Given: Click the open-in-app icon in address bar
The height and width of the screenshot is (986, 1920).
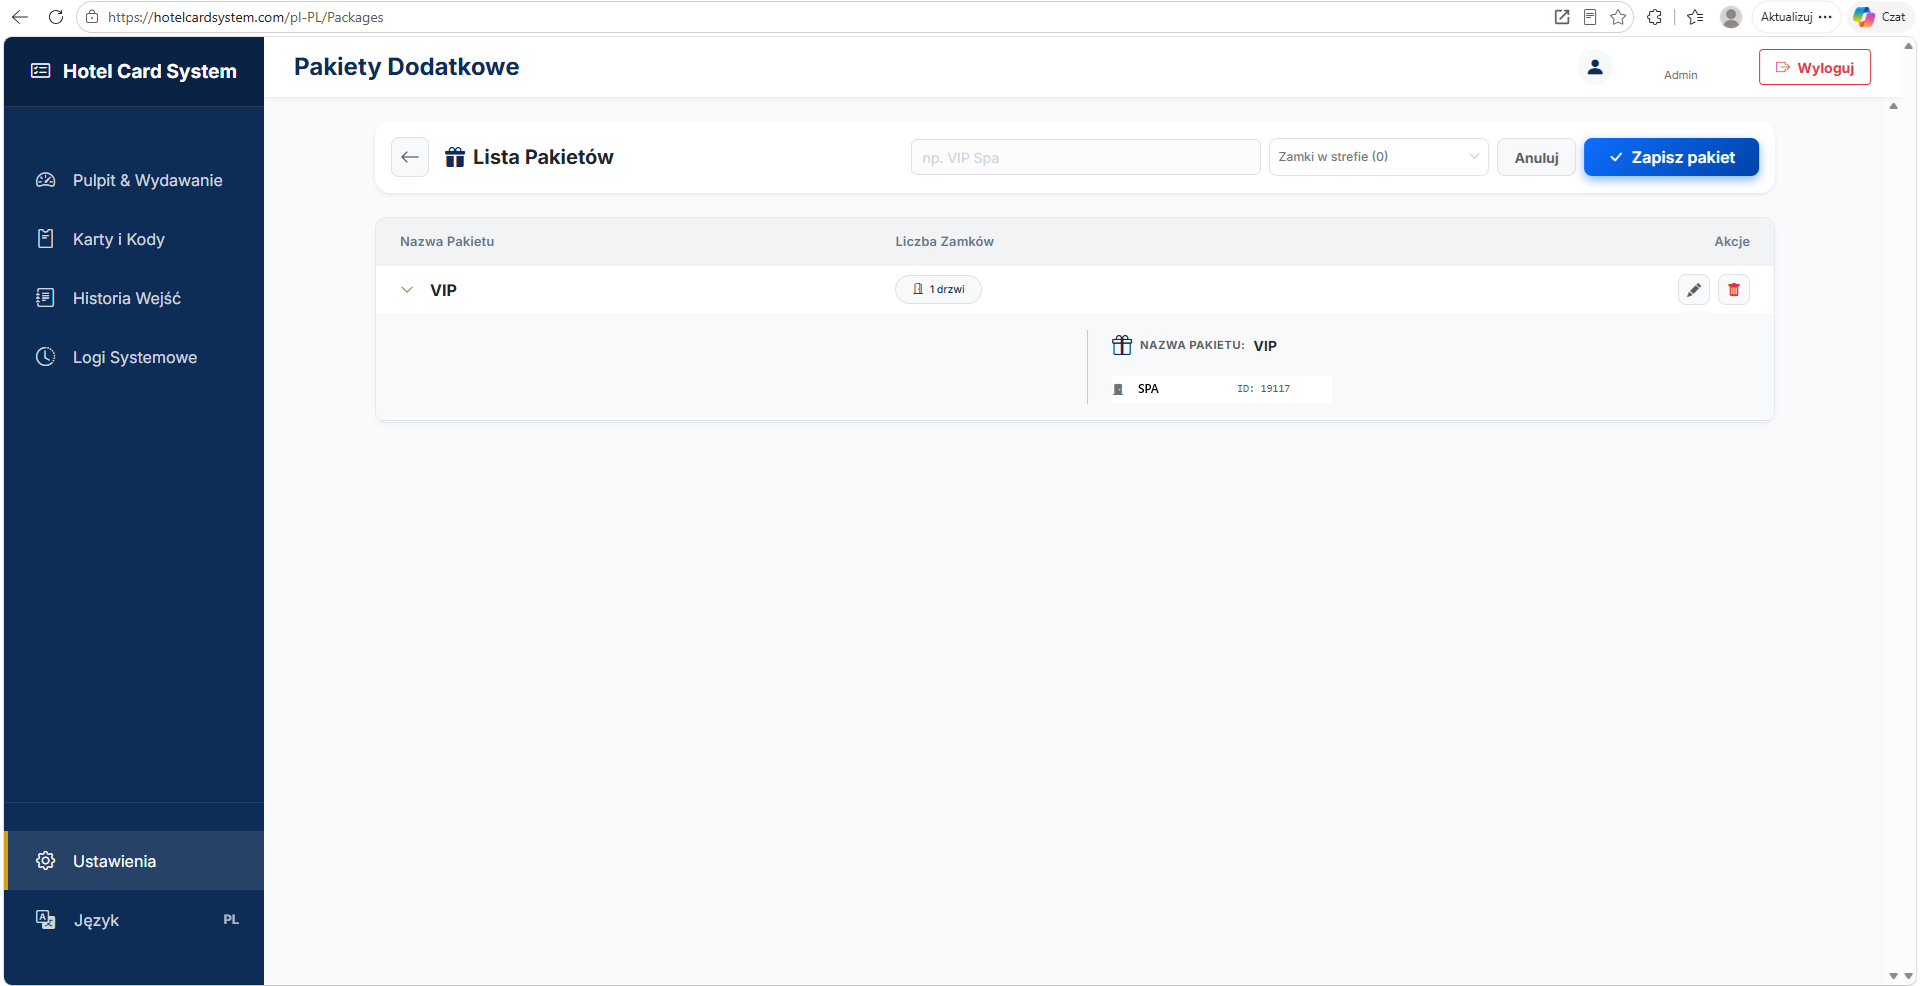Looking at the screenshot, I should 1562,17.
